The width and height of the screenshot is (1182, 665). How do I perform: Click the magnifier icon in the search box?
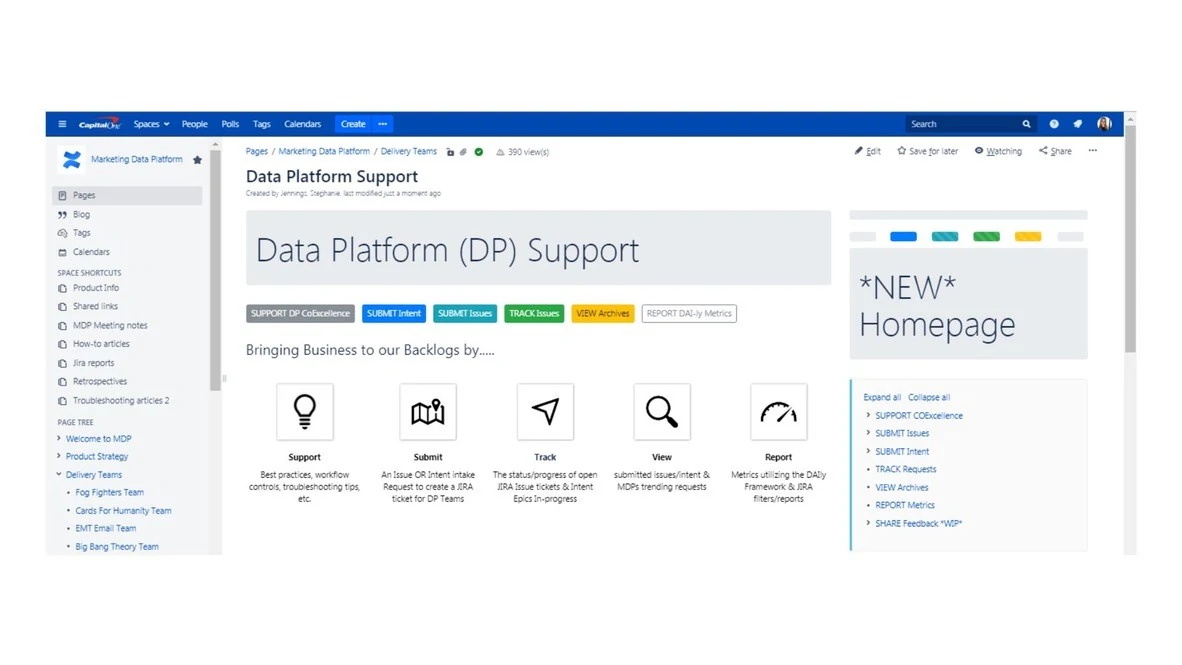[1026, 124]
